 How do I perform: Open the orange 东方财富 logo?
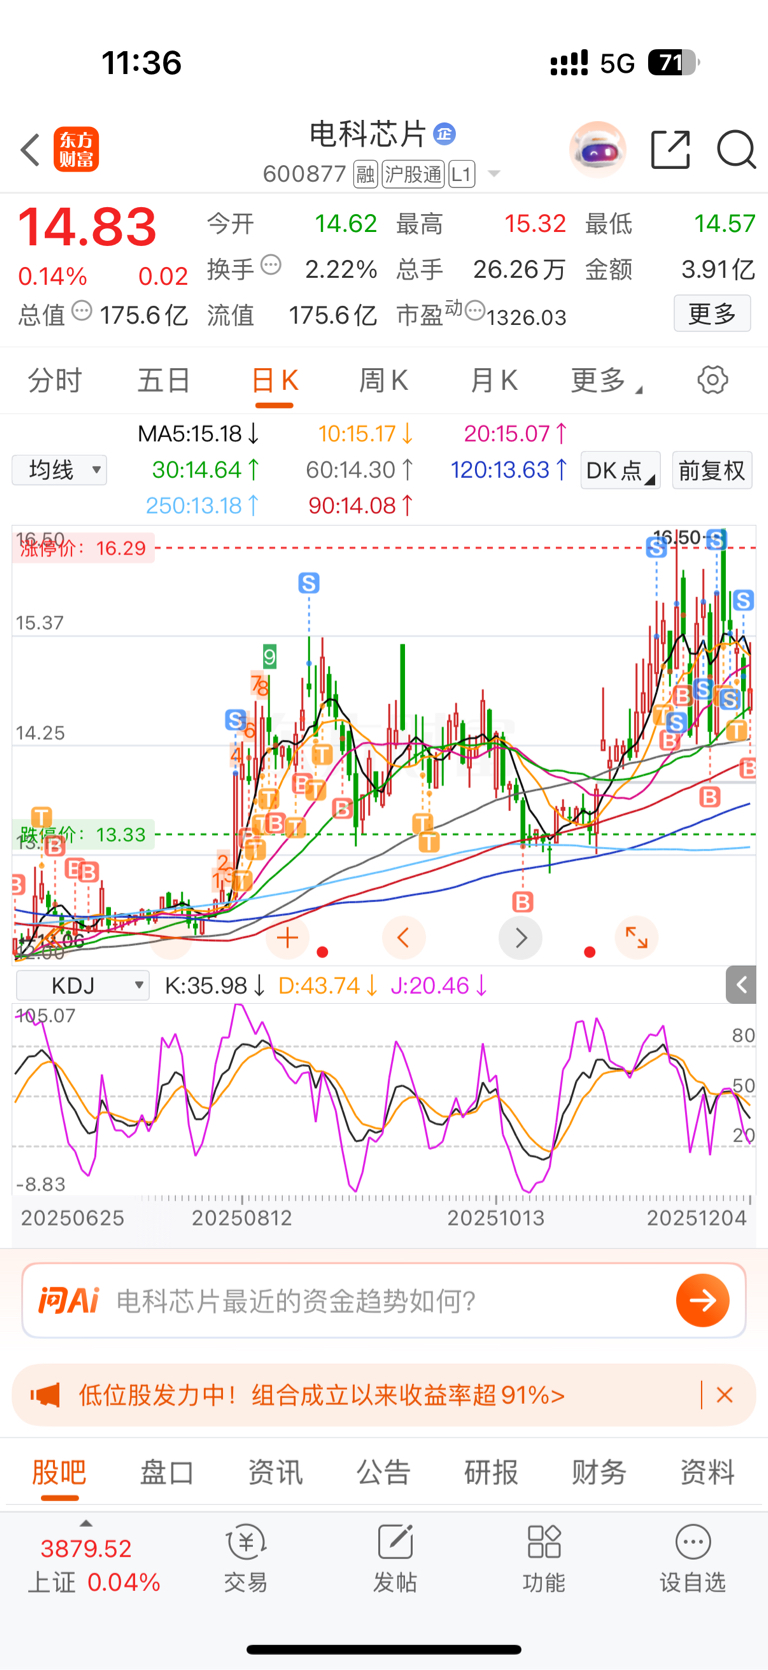[x=76, y=150]
